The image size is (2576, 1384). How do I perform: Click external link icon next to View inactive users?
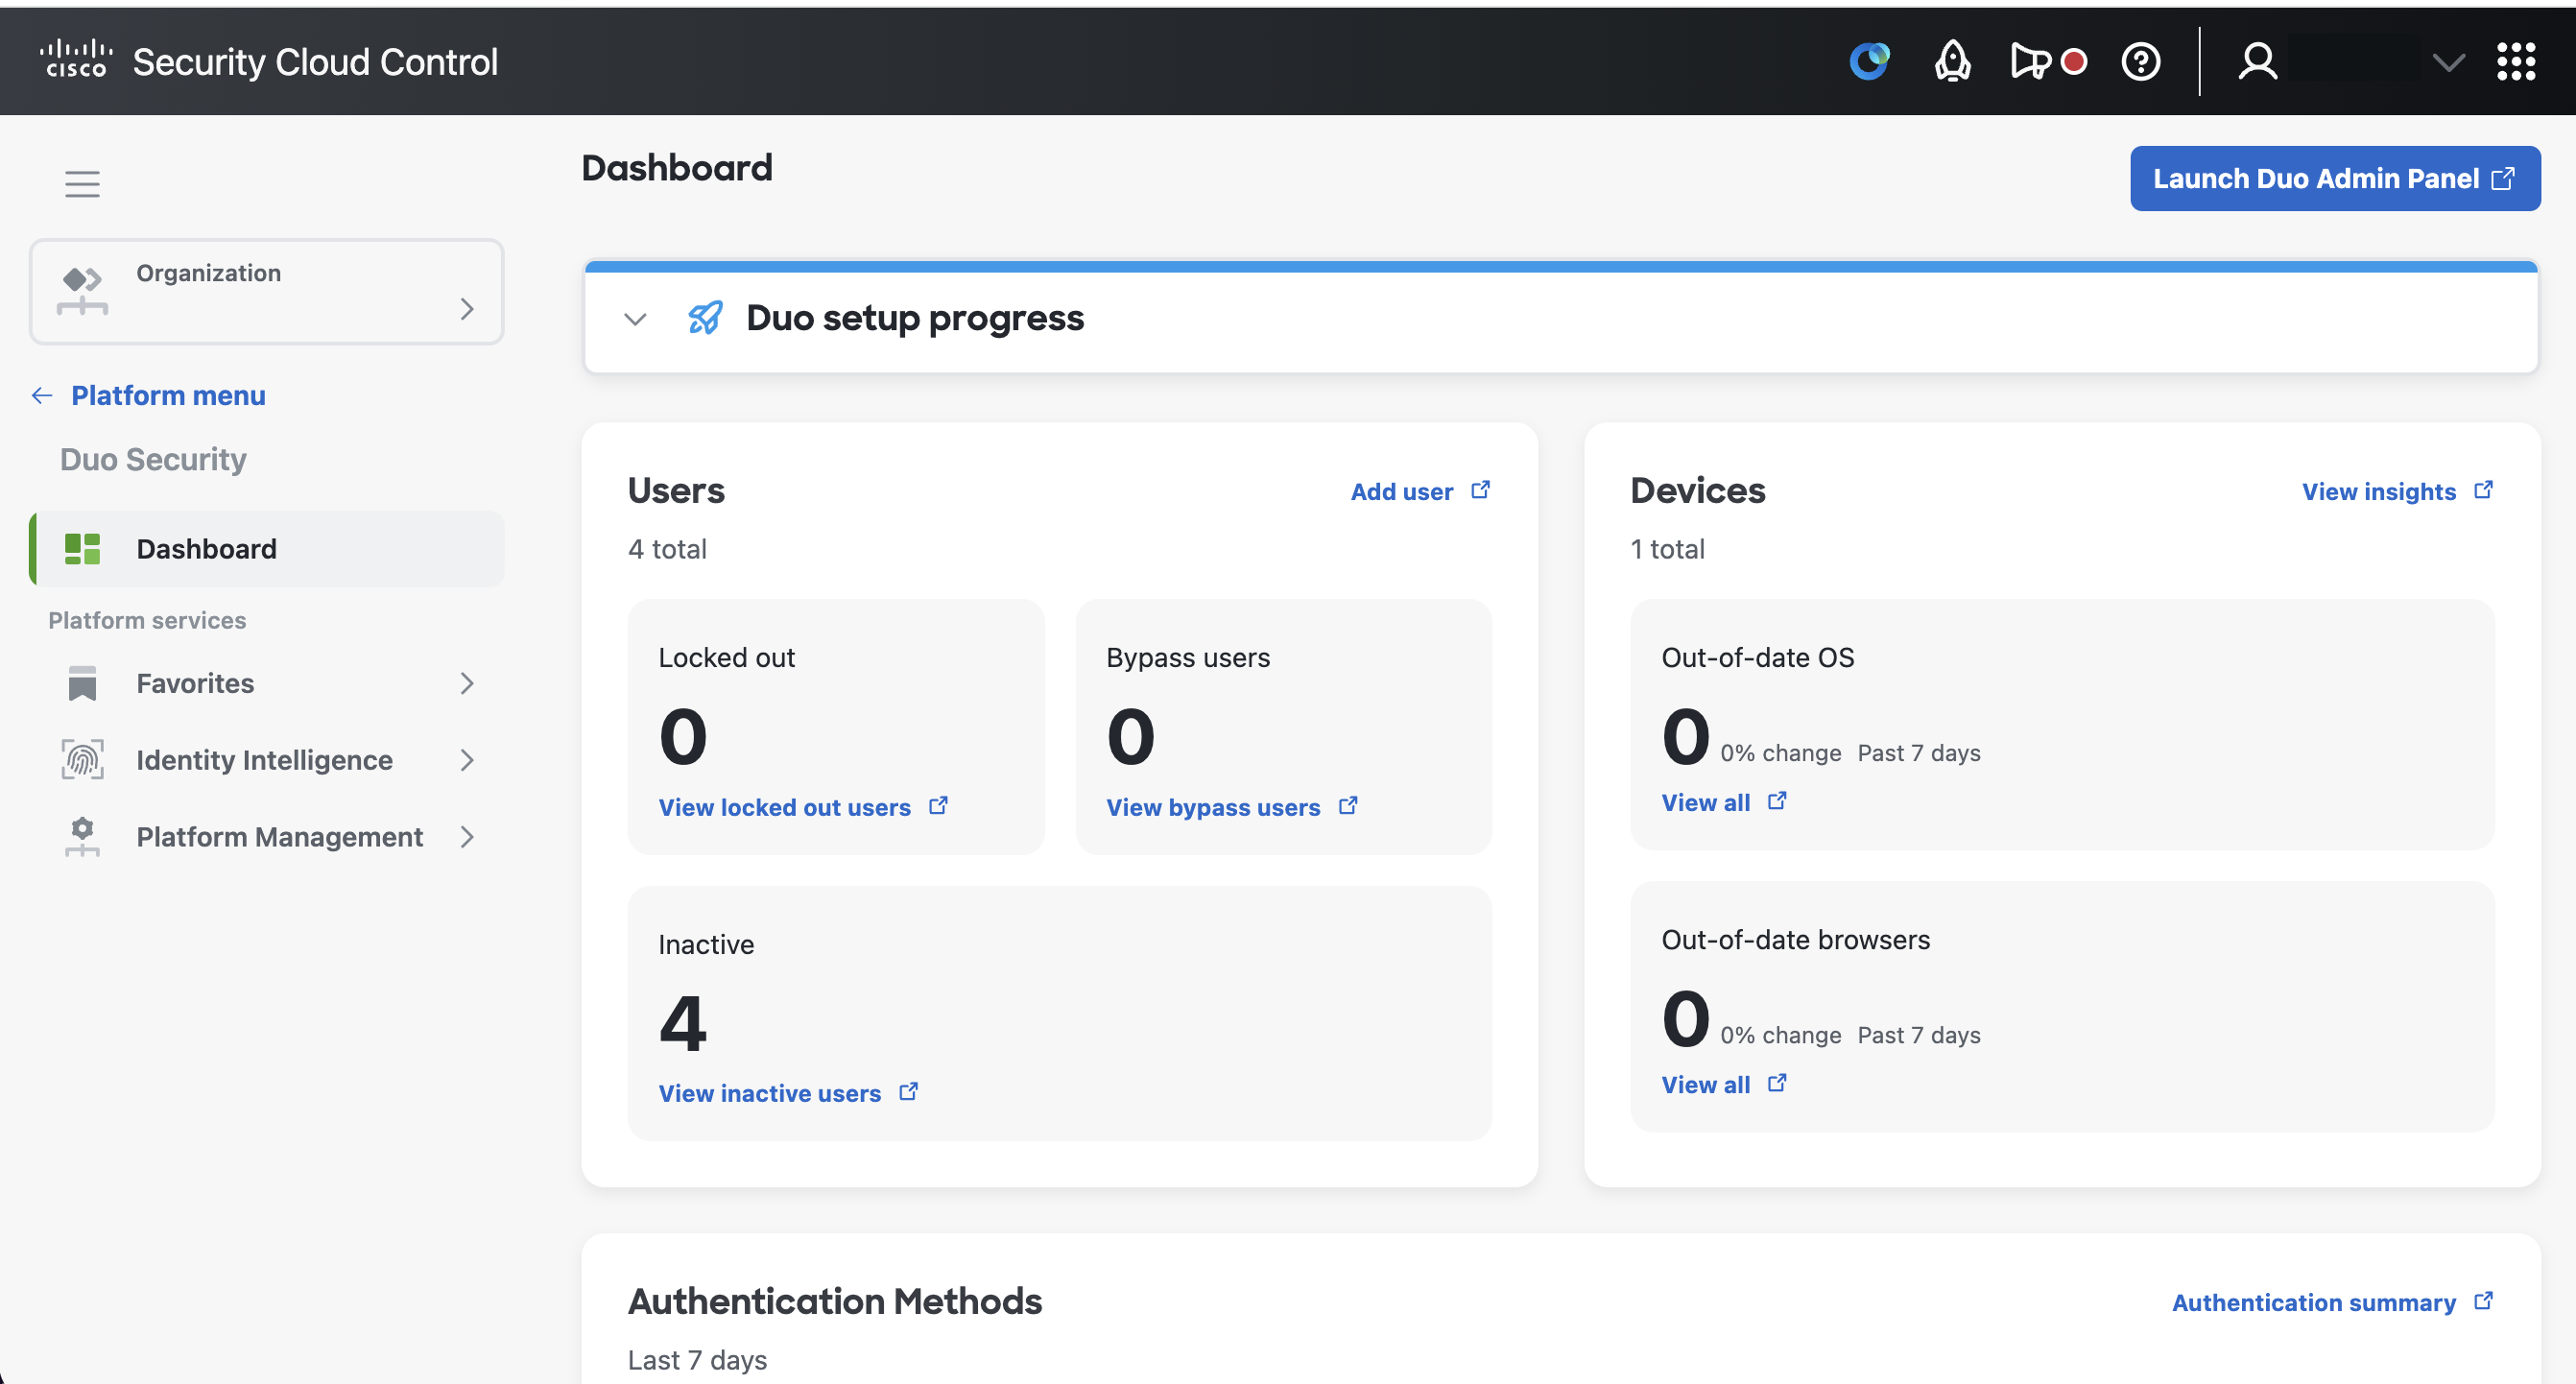[x=908, y=1092]
